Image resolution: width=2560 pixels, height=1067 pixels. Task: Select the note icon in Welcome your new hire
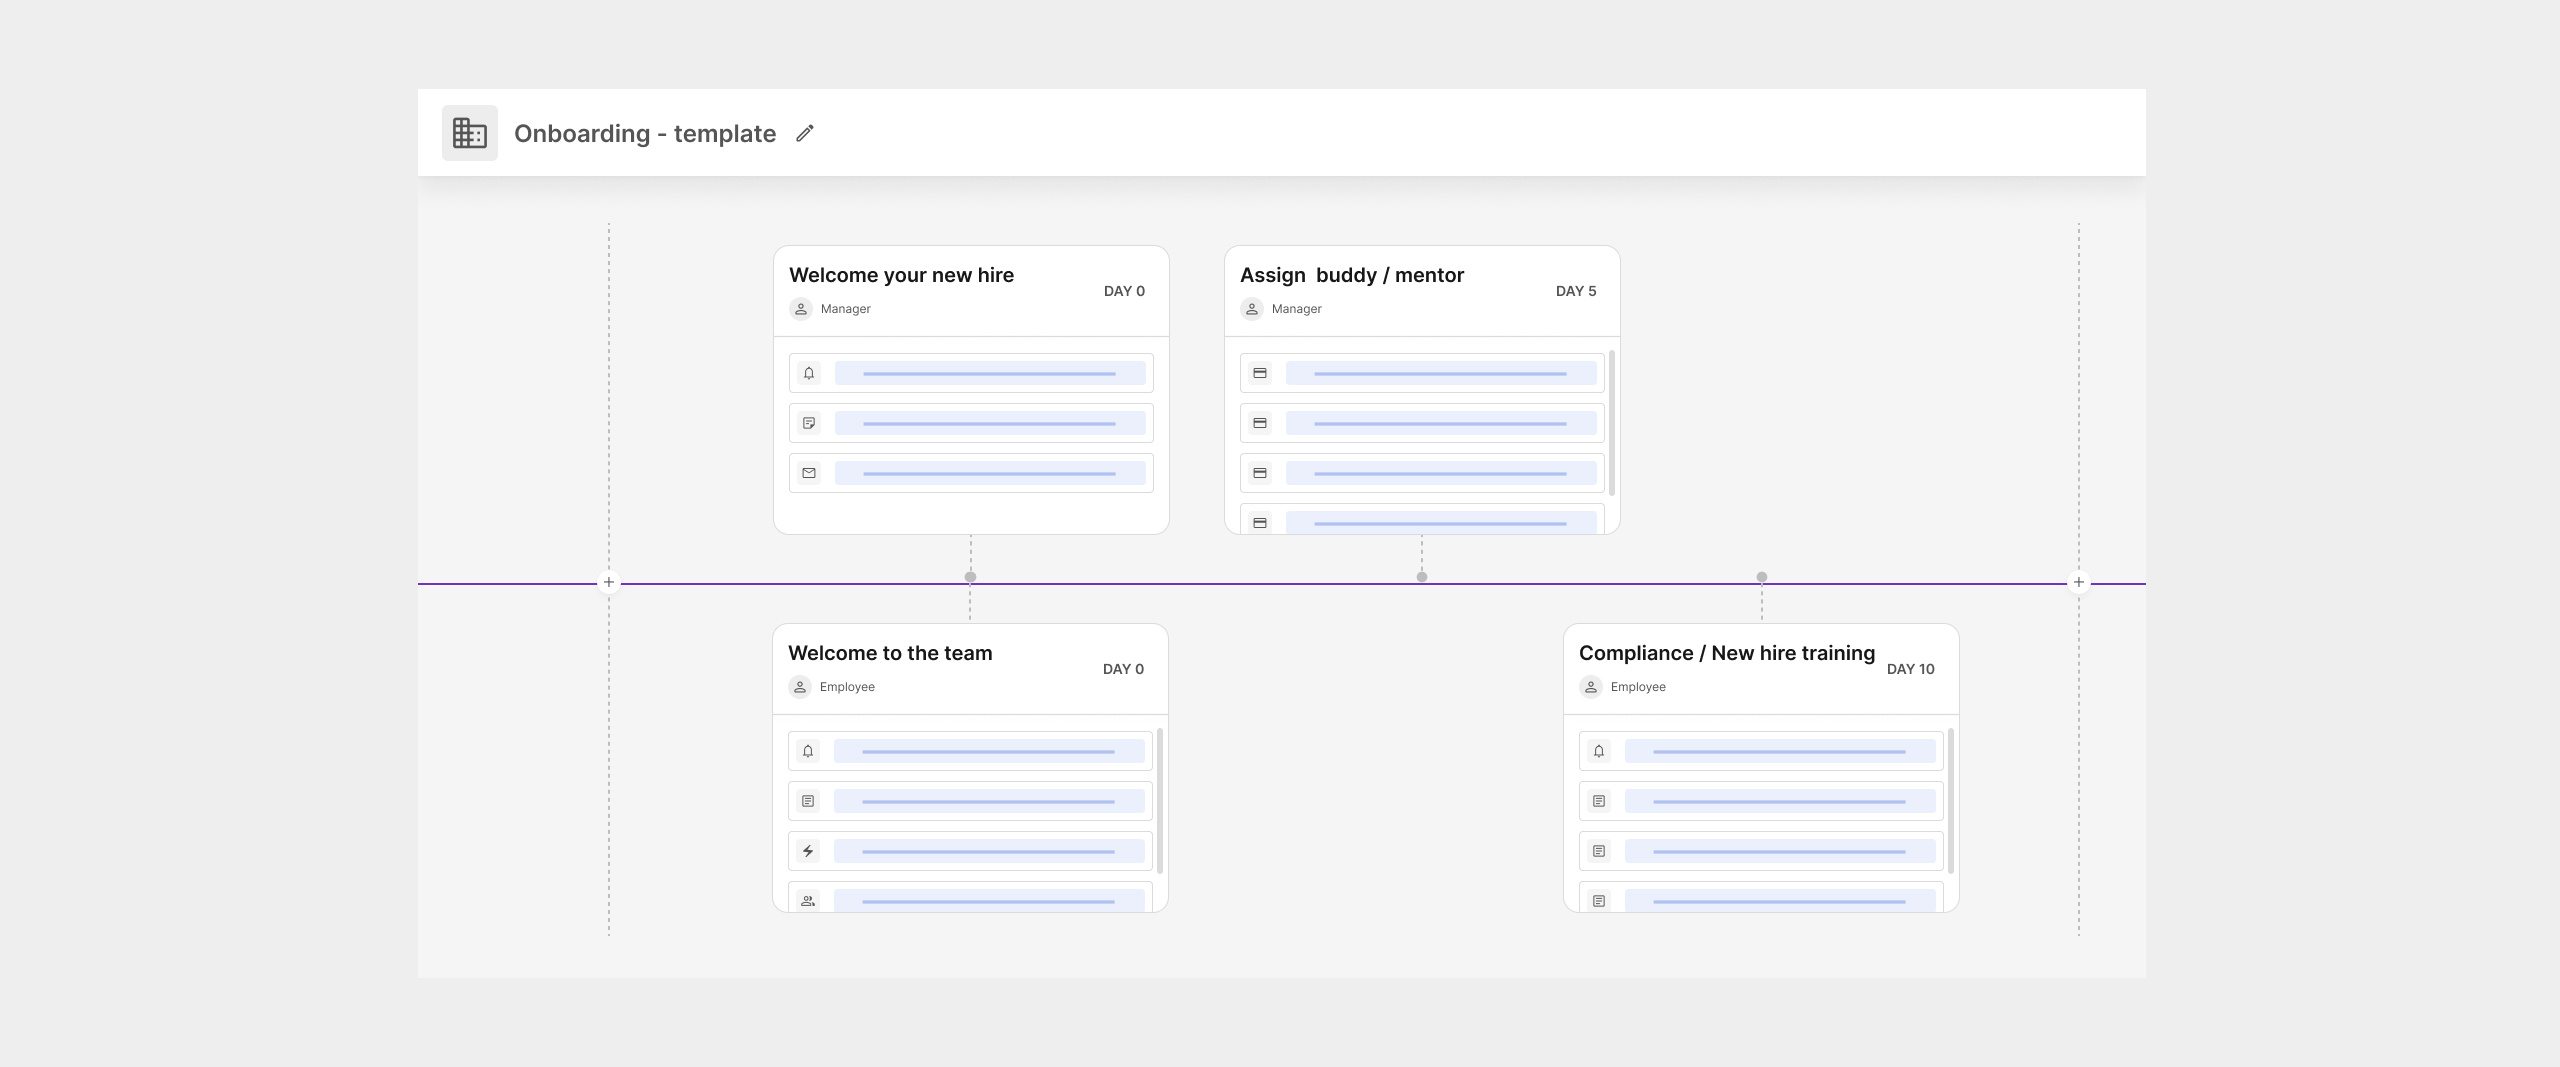(809, 423)
